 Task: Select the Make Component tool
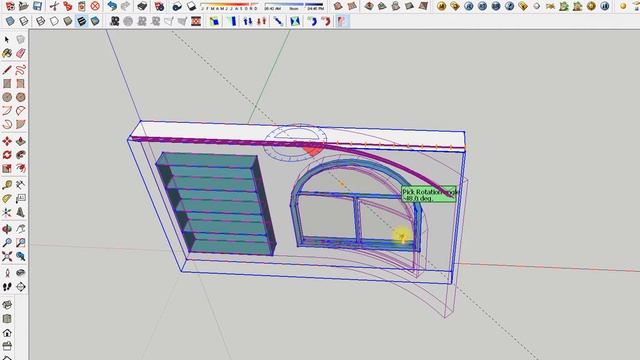(x=20, y=40)
